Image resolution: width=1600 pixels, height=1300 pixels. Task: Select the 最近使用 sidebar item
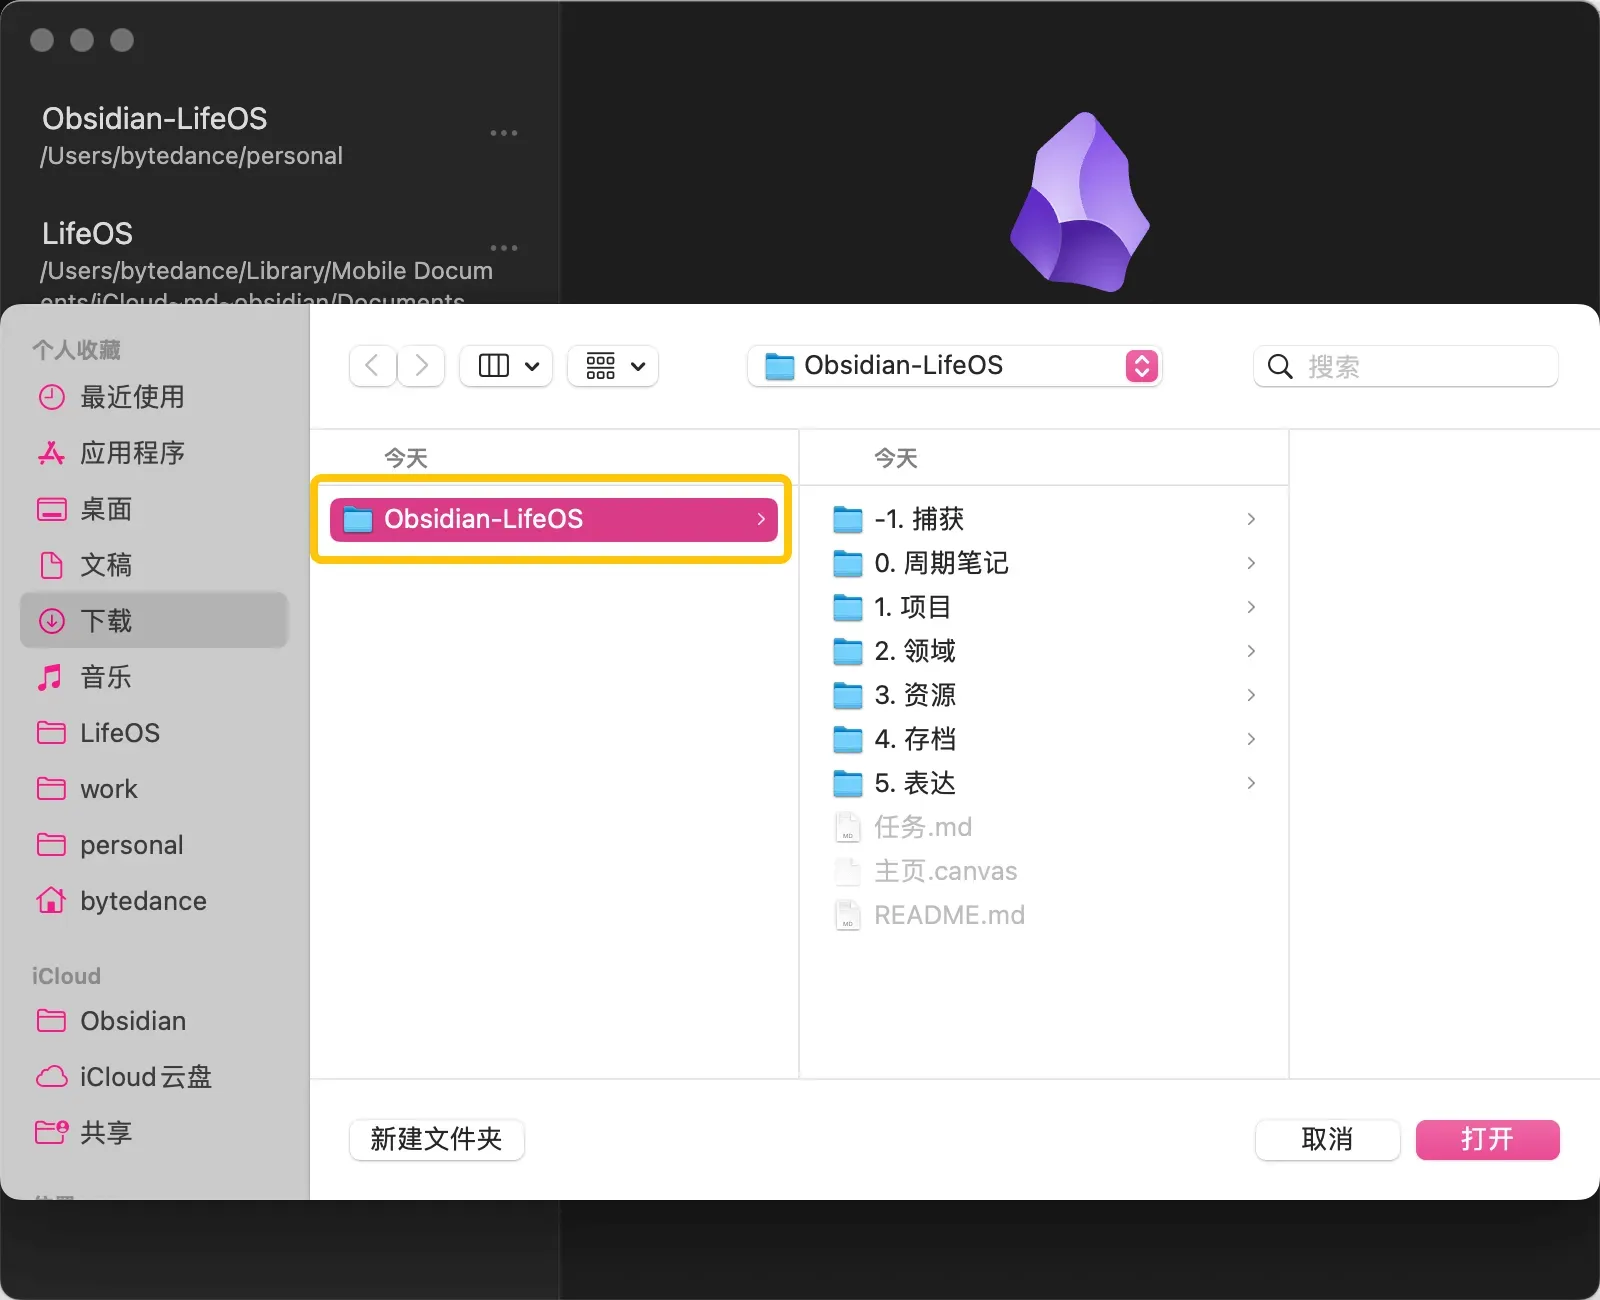(x=131, y=397)
